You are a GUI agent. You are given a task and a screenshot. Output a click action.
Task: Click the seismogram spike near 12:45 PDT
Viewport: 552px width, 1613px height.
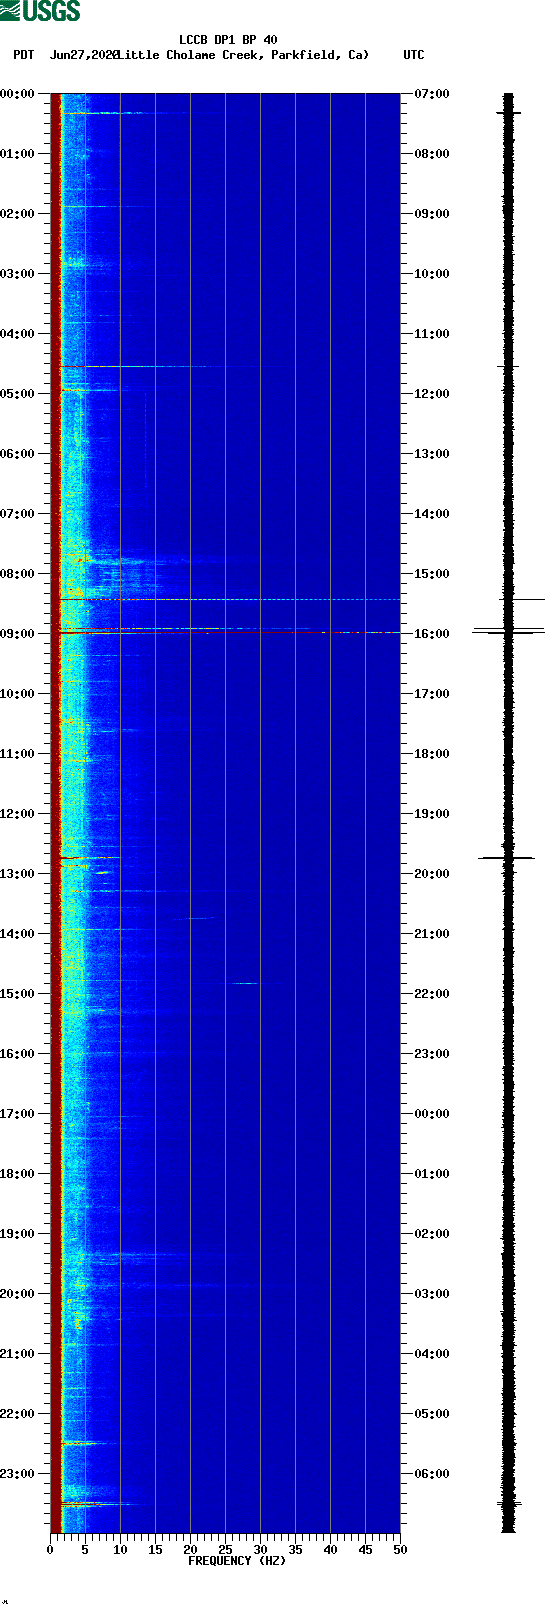tap(507, 857)
